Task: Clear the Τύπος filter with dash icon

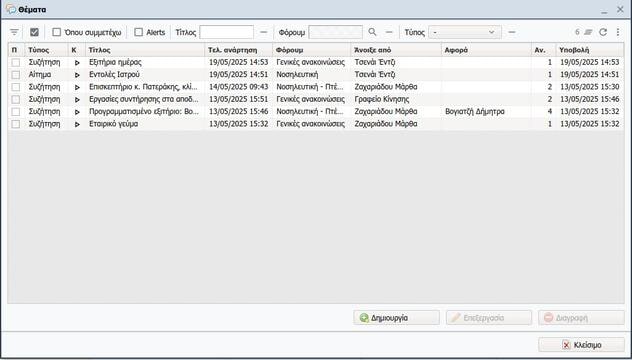Action: click(512, 32)
